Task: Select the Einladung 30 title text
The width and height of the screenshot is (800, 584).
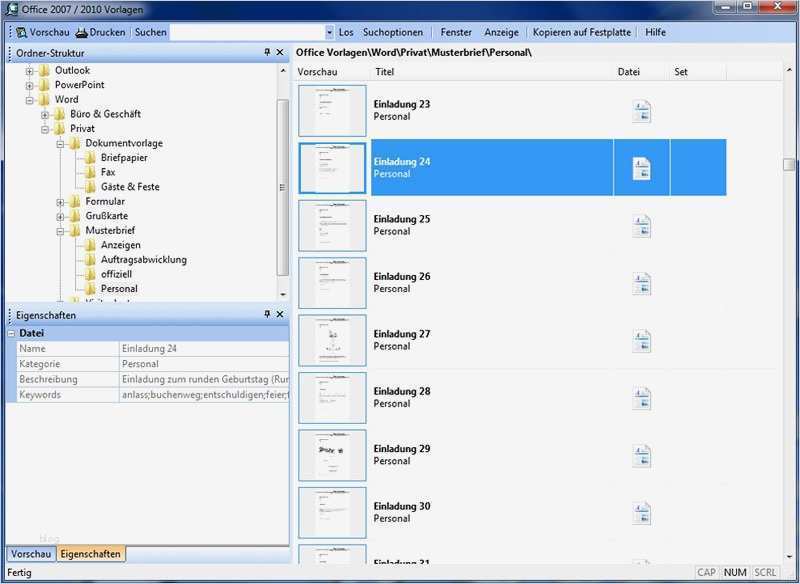Action: coord(402,506)
